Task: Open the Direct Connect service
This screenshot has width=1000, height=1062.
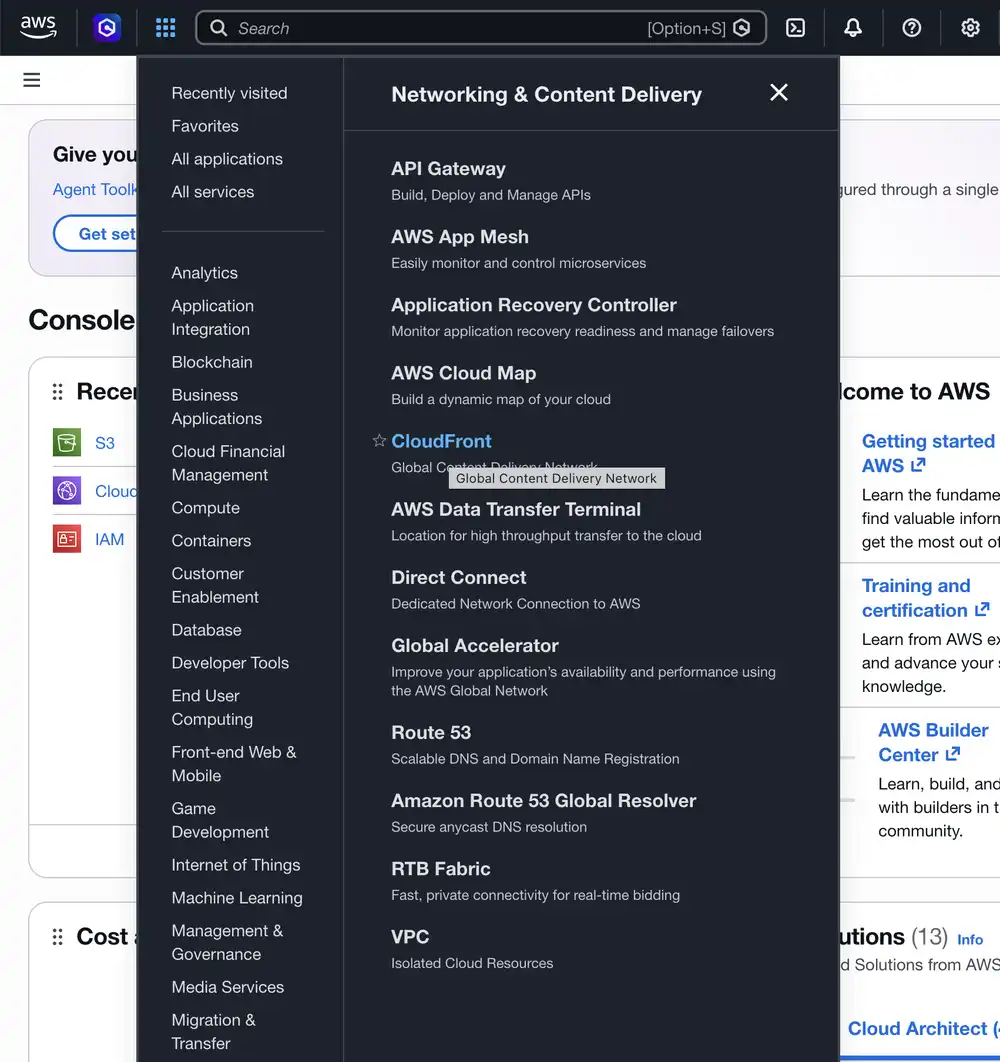Action: (459, 578)
